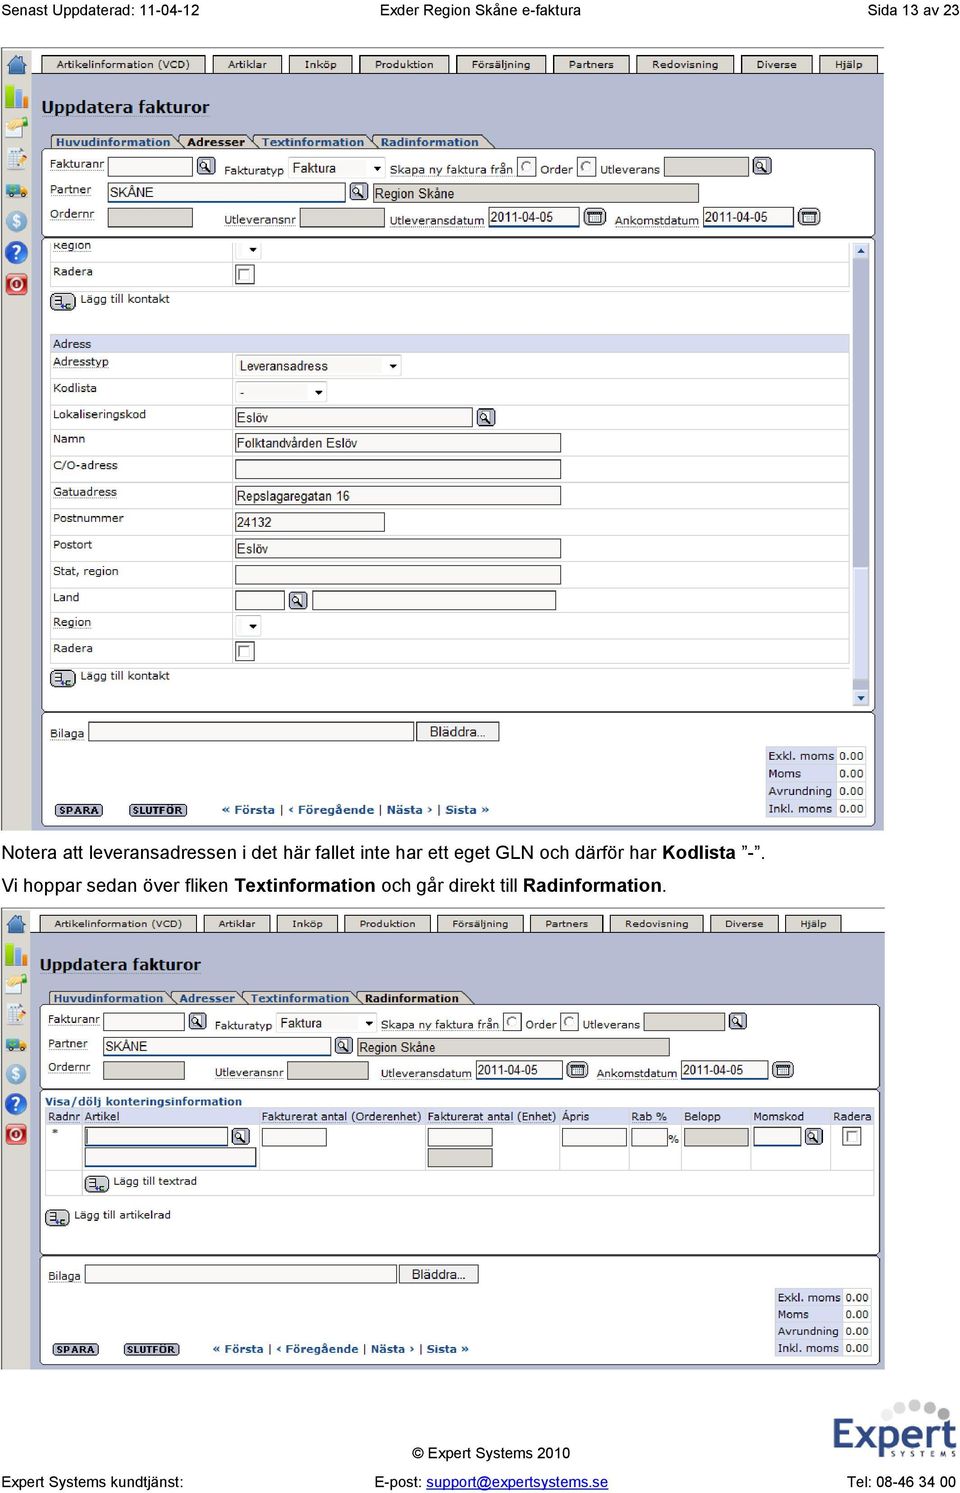Open the Ankomstdatum calendar picker in Adresser view
The image size is (960, 1493).
pyautogui.click(x=809, y=217)
